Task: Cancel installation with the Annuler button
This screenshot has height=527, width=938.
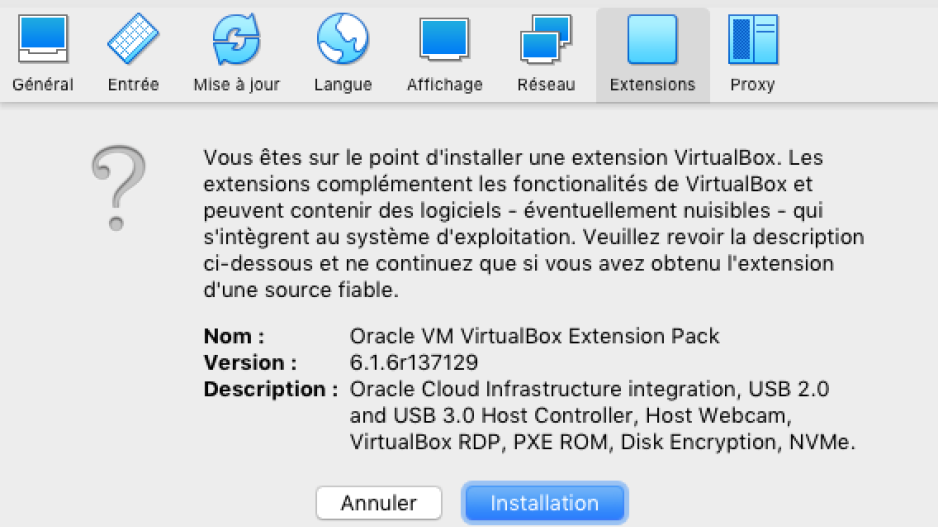Action: click(379, 503)
